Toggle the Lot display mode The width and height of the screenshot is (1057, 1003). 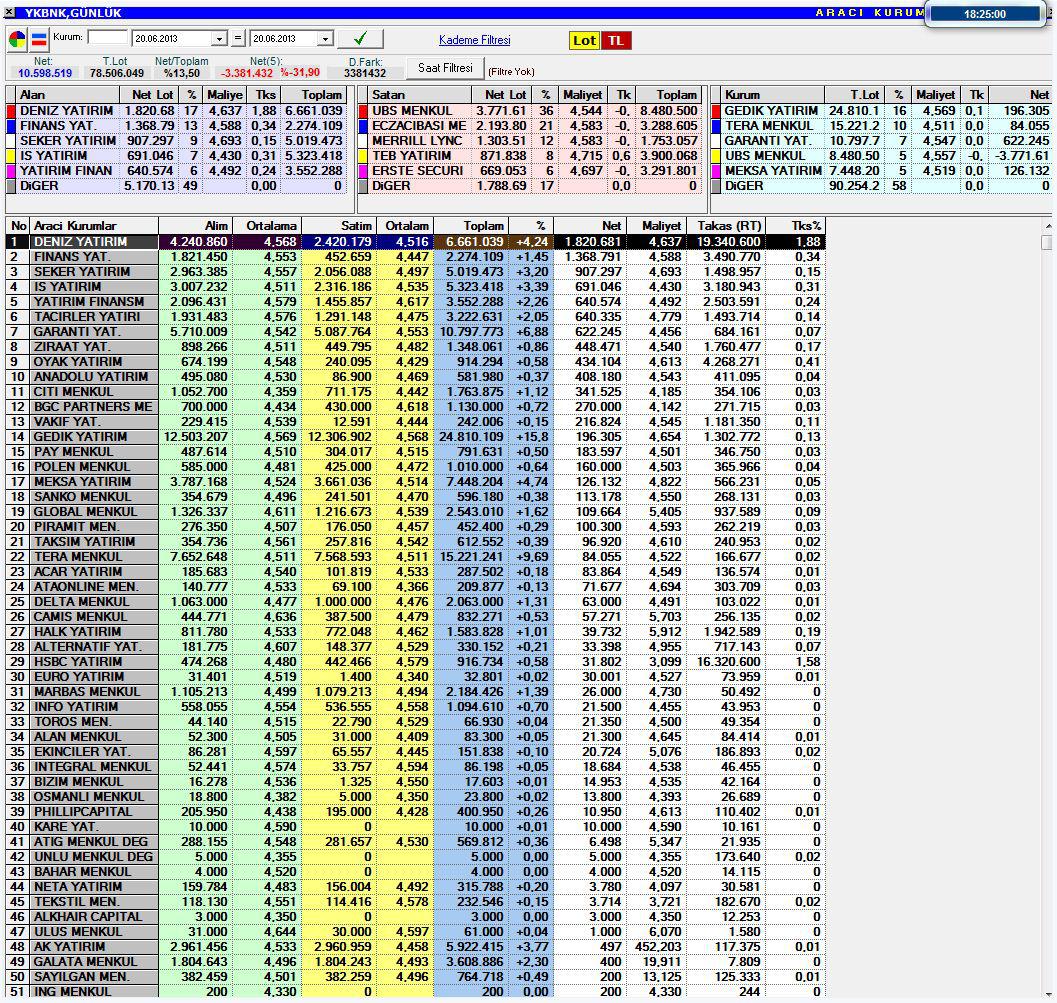point(584,40)
